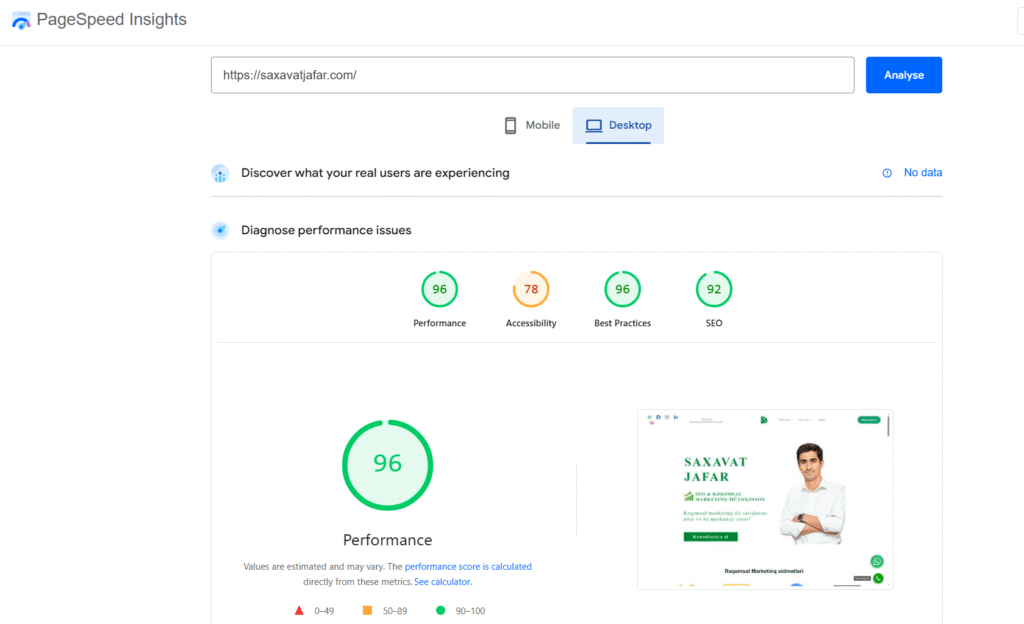Image resolution: width=1024 pixels, height=624 pixels.
Task: Click the real users experience icon
Action: 220,173
